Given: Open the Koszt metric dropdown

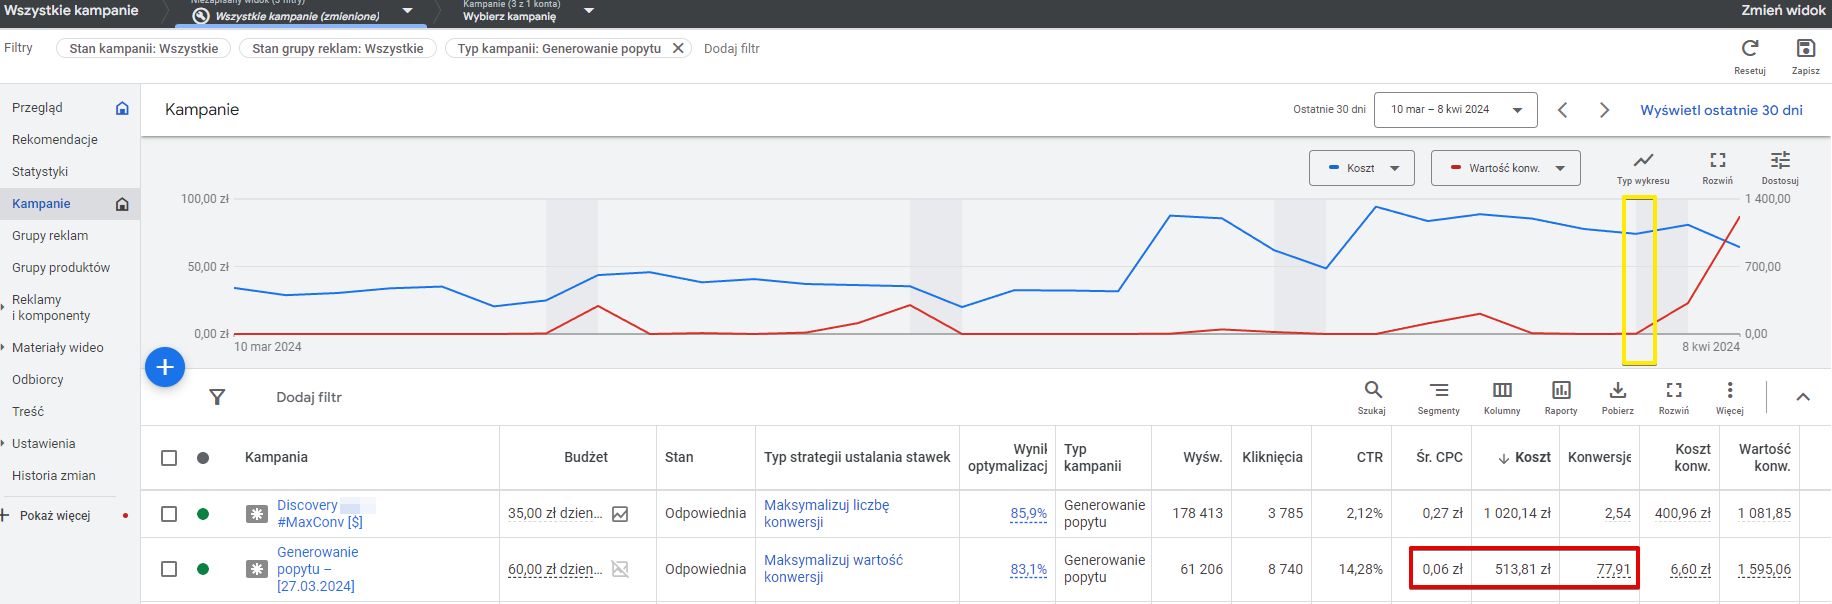Looking at the screenshot, I should pyautogui.click(x=1361, y=168).
